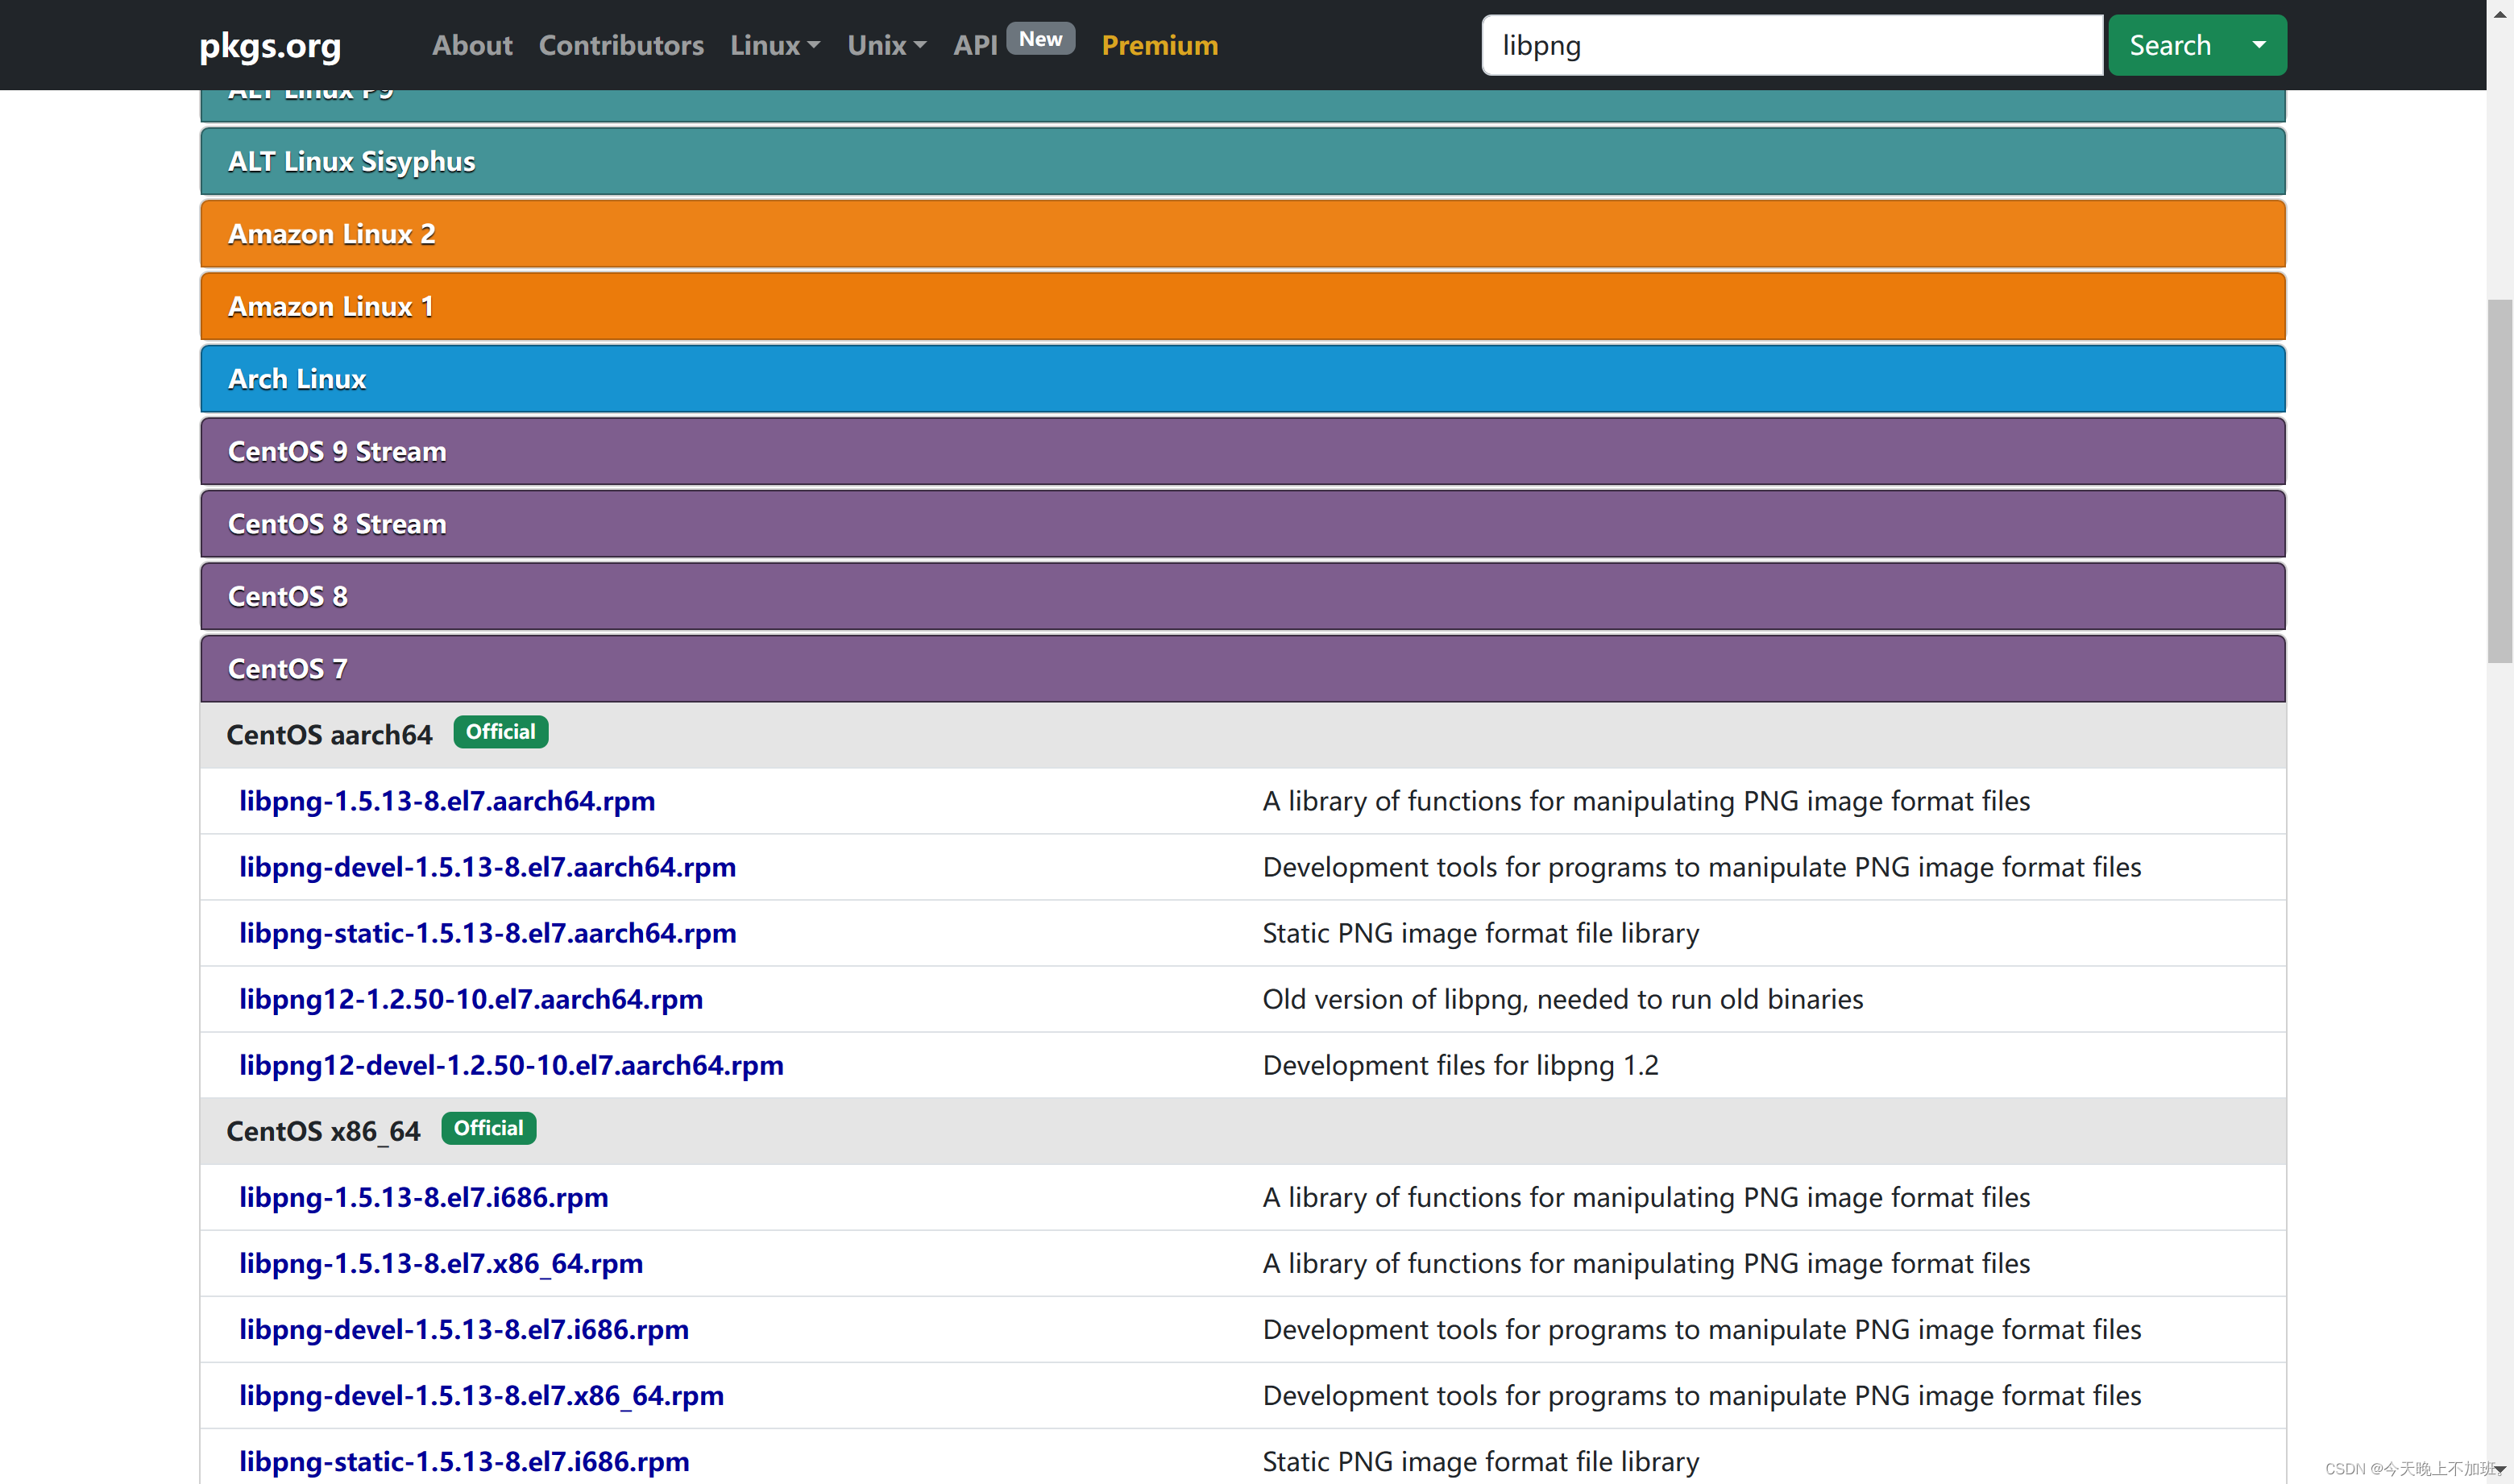Viewport: 2514px width, 1484px height.
Task: Open libpng-devel-1.5.13-8.el7.x86_64.rpm link
Action: (x=481, y=1395)
